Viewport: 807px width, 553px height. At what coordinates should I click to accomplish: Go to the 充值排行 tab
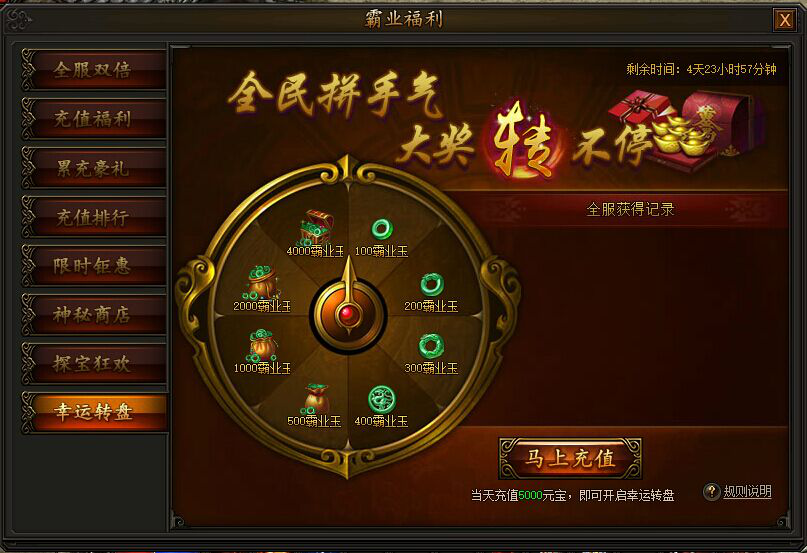click(x=94, y=217)
